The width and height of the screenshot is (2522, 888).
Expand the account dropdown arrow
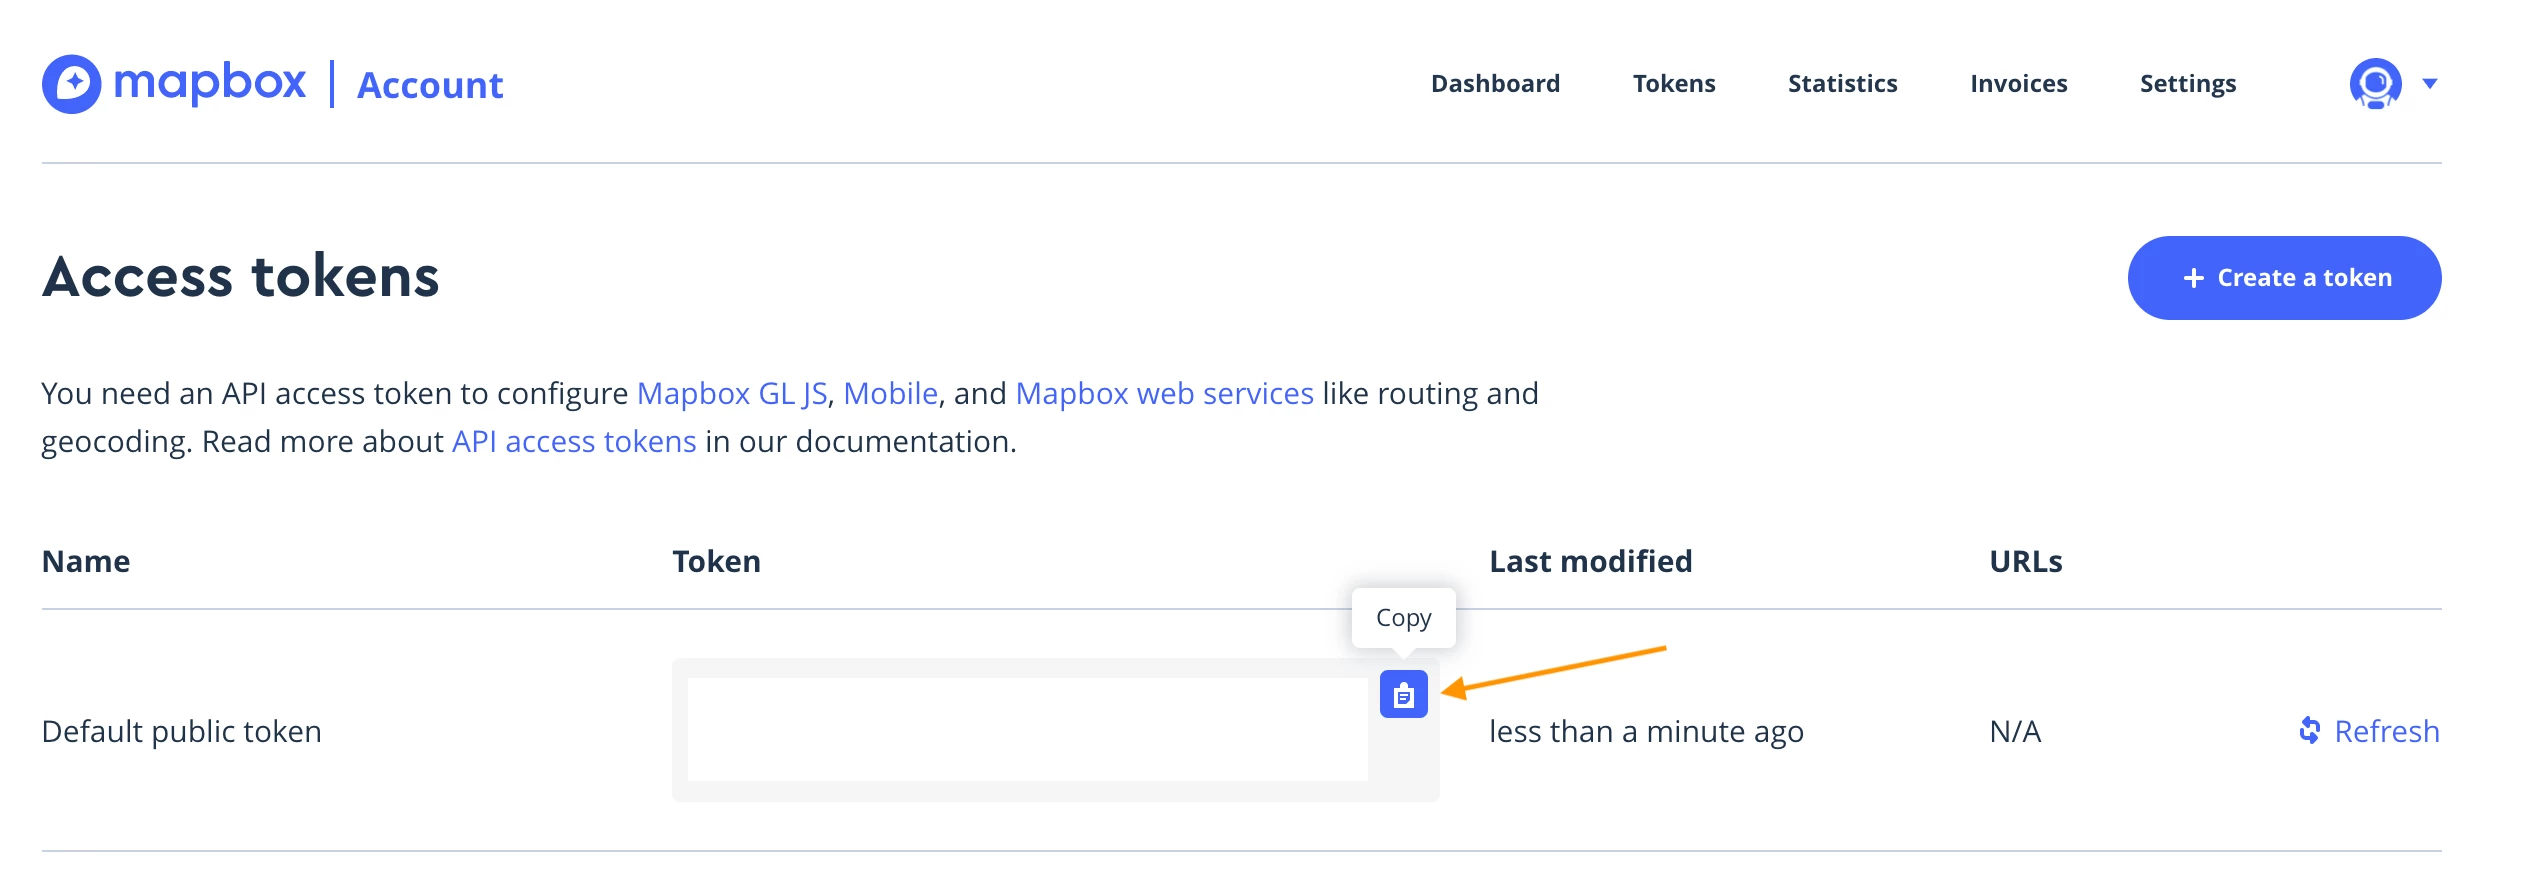point(2430,84)
